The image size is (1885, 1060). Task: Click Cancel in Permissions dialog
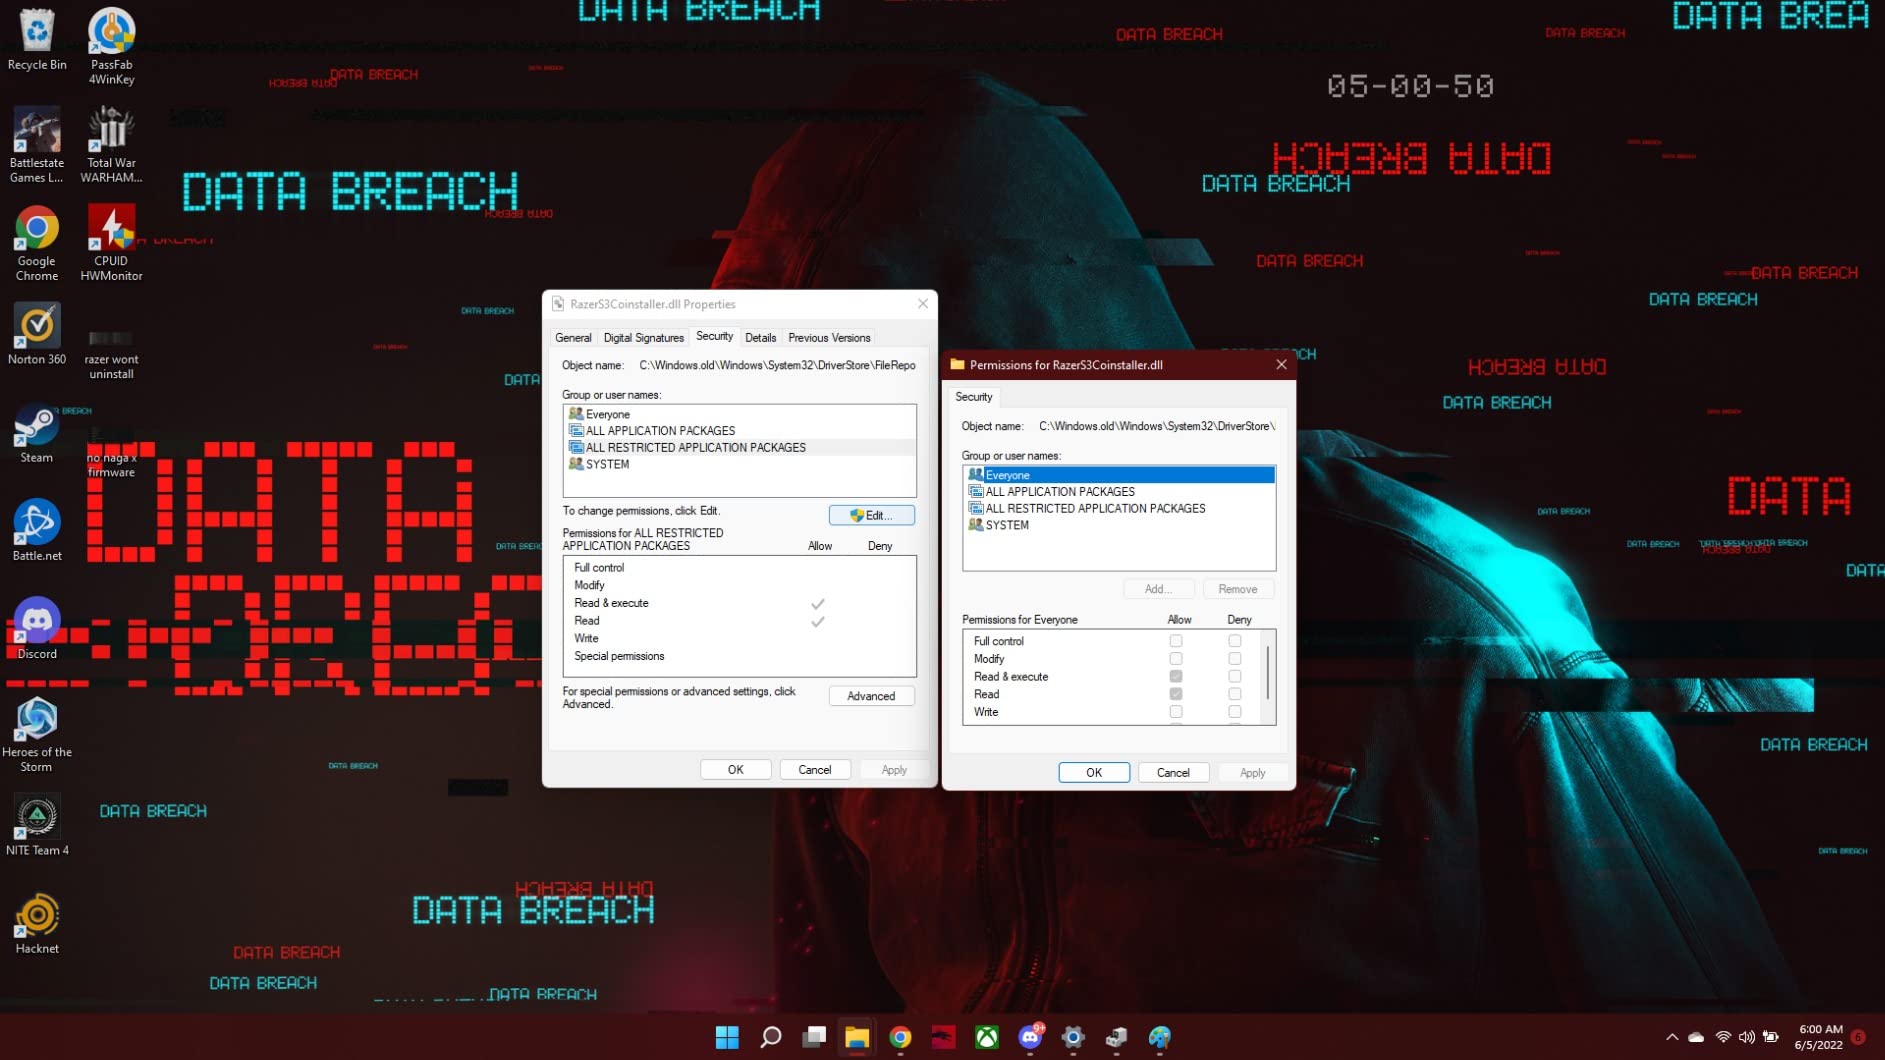(1173, 773)
